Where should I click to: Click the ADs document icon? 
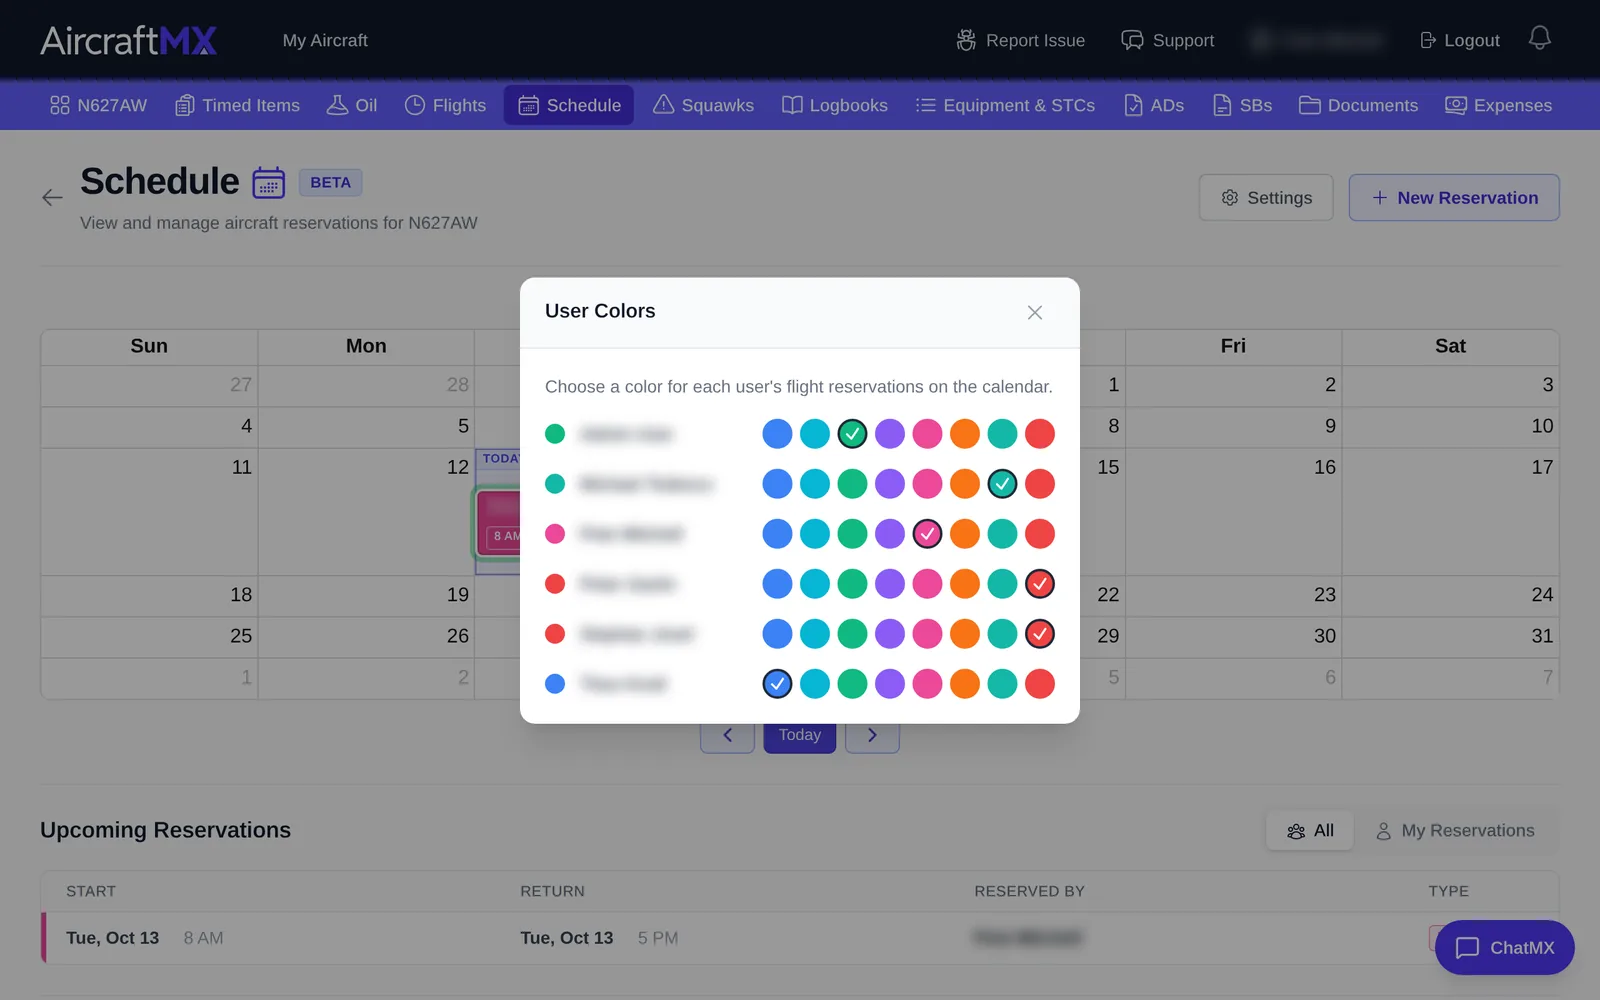(x=1133, y=105)
